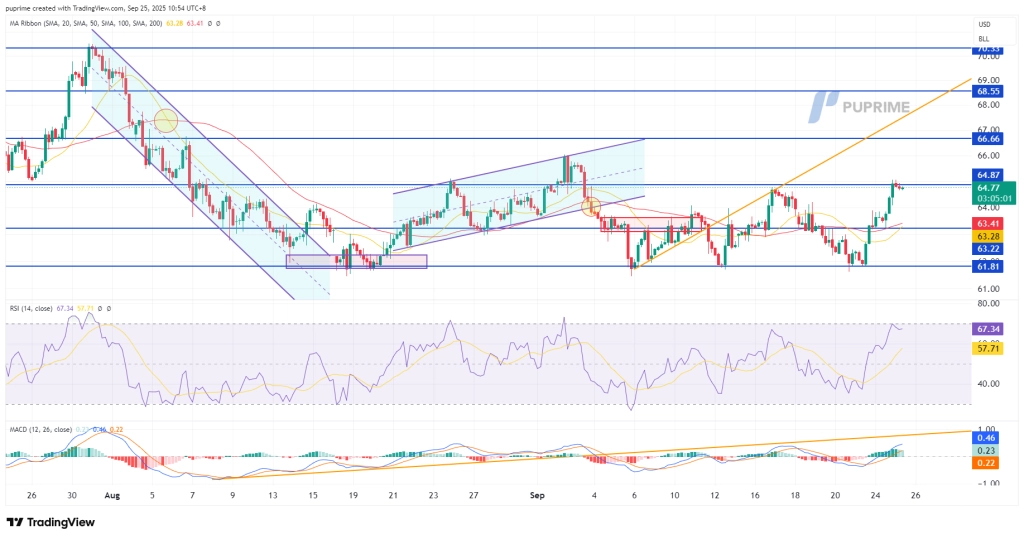Screen dimensions: 1024x539
Task: Click the blue 63.22 price axis label
Action: click(x=988, y=249)
